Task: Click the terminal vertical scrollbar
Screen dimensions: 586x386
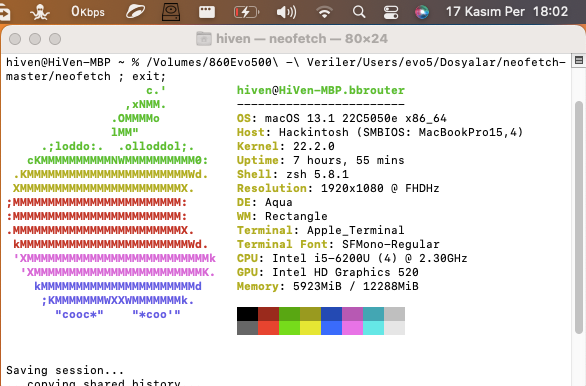Action: point(579,217)
